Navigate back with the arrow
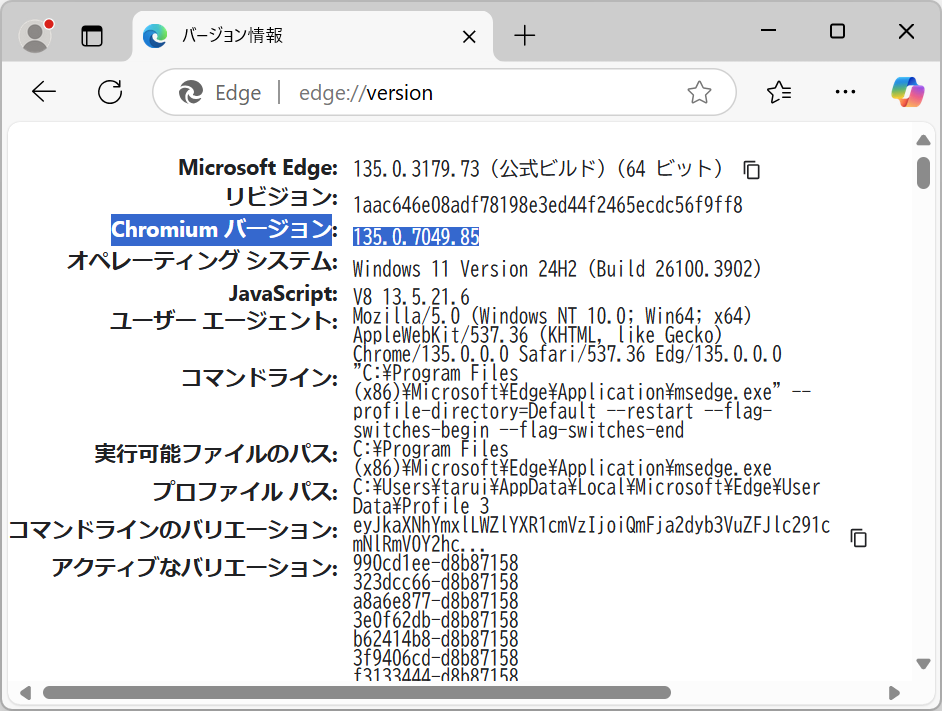The image size is (942, 711). tap(44, 92)
